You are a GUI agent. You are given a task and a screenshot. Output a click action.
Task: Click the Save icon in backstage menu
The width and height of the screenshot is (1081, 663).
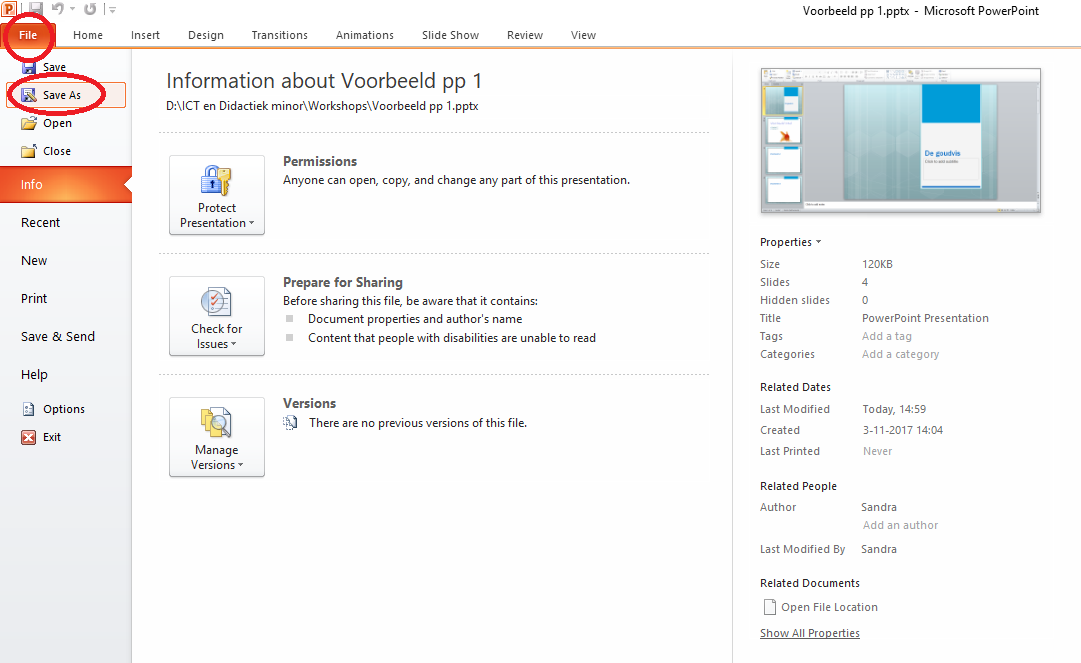tap(29, 67)
